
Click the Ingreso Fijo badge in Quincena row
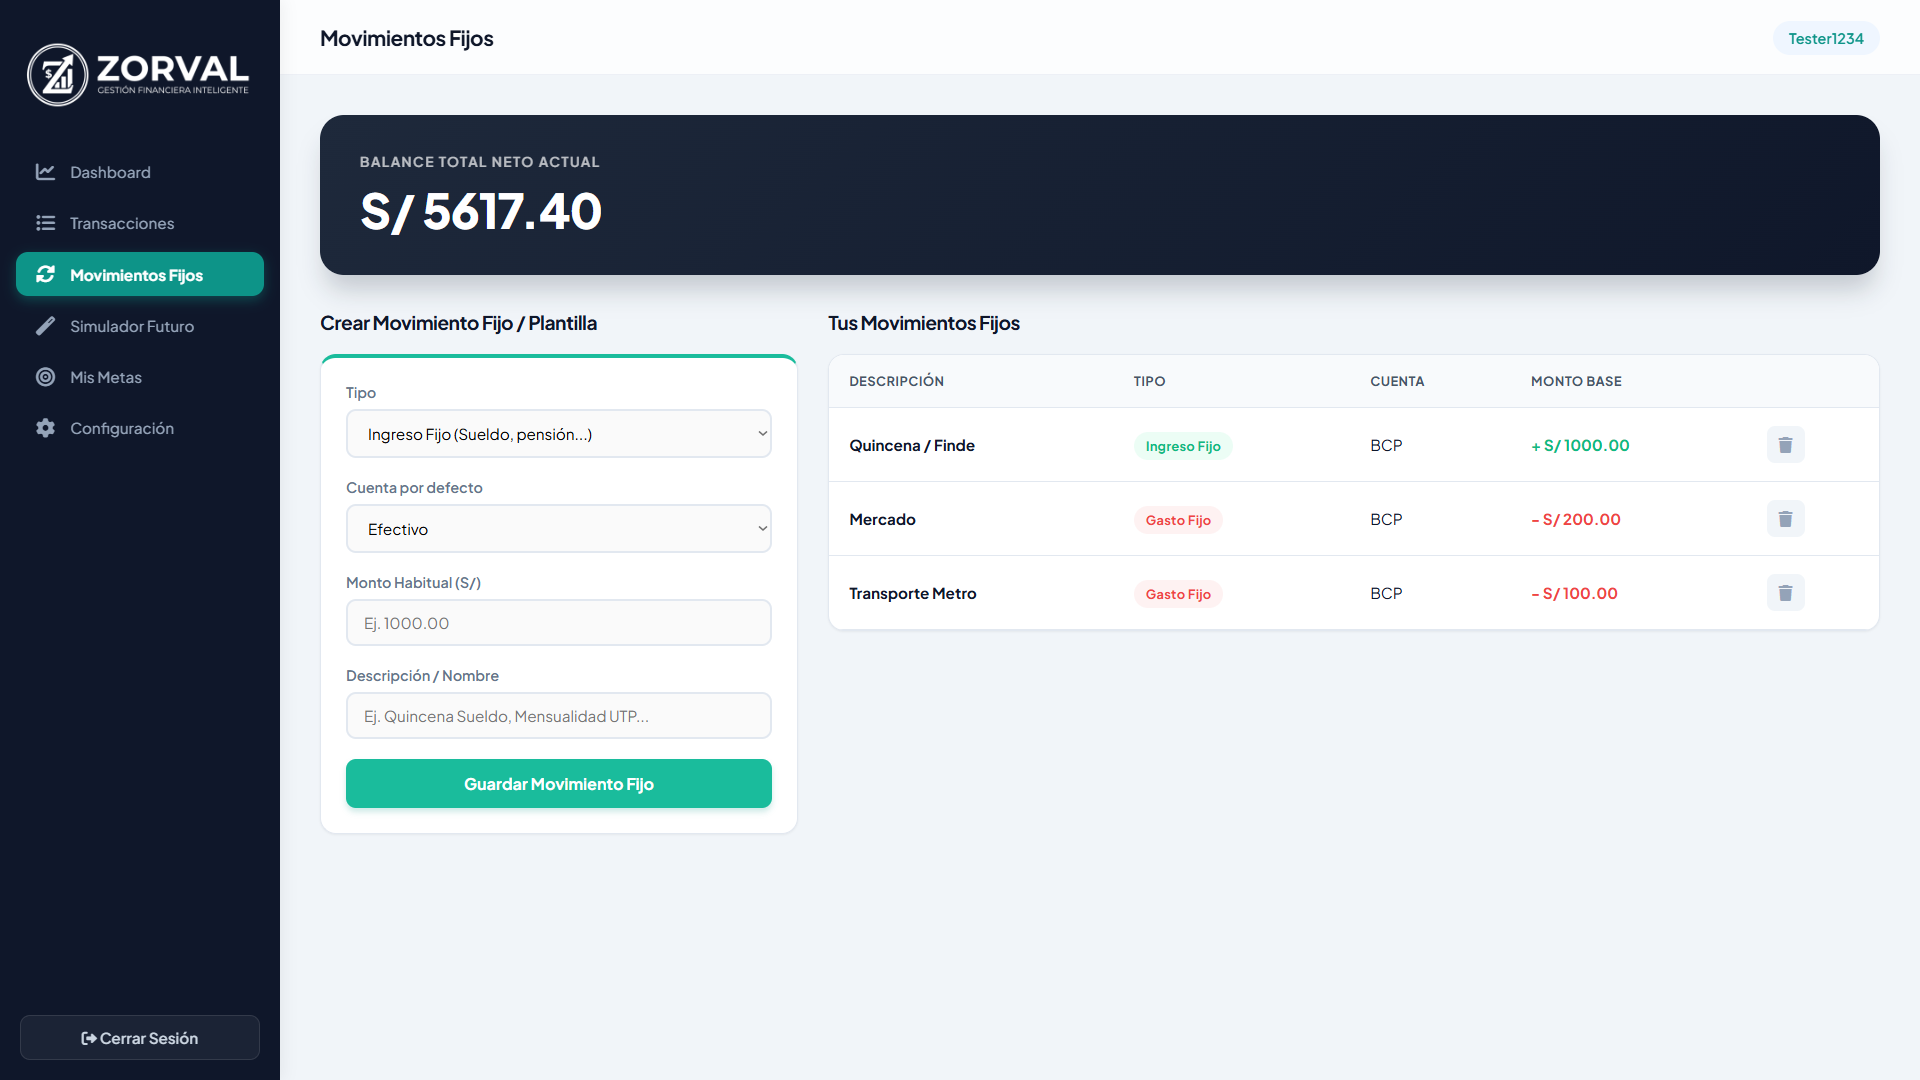click(x=1182, y=446)
